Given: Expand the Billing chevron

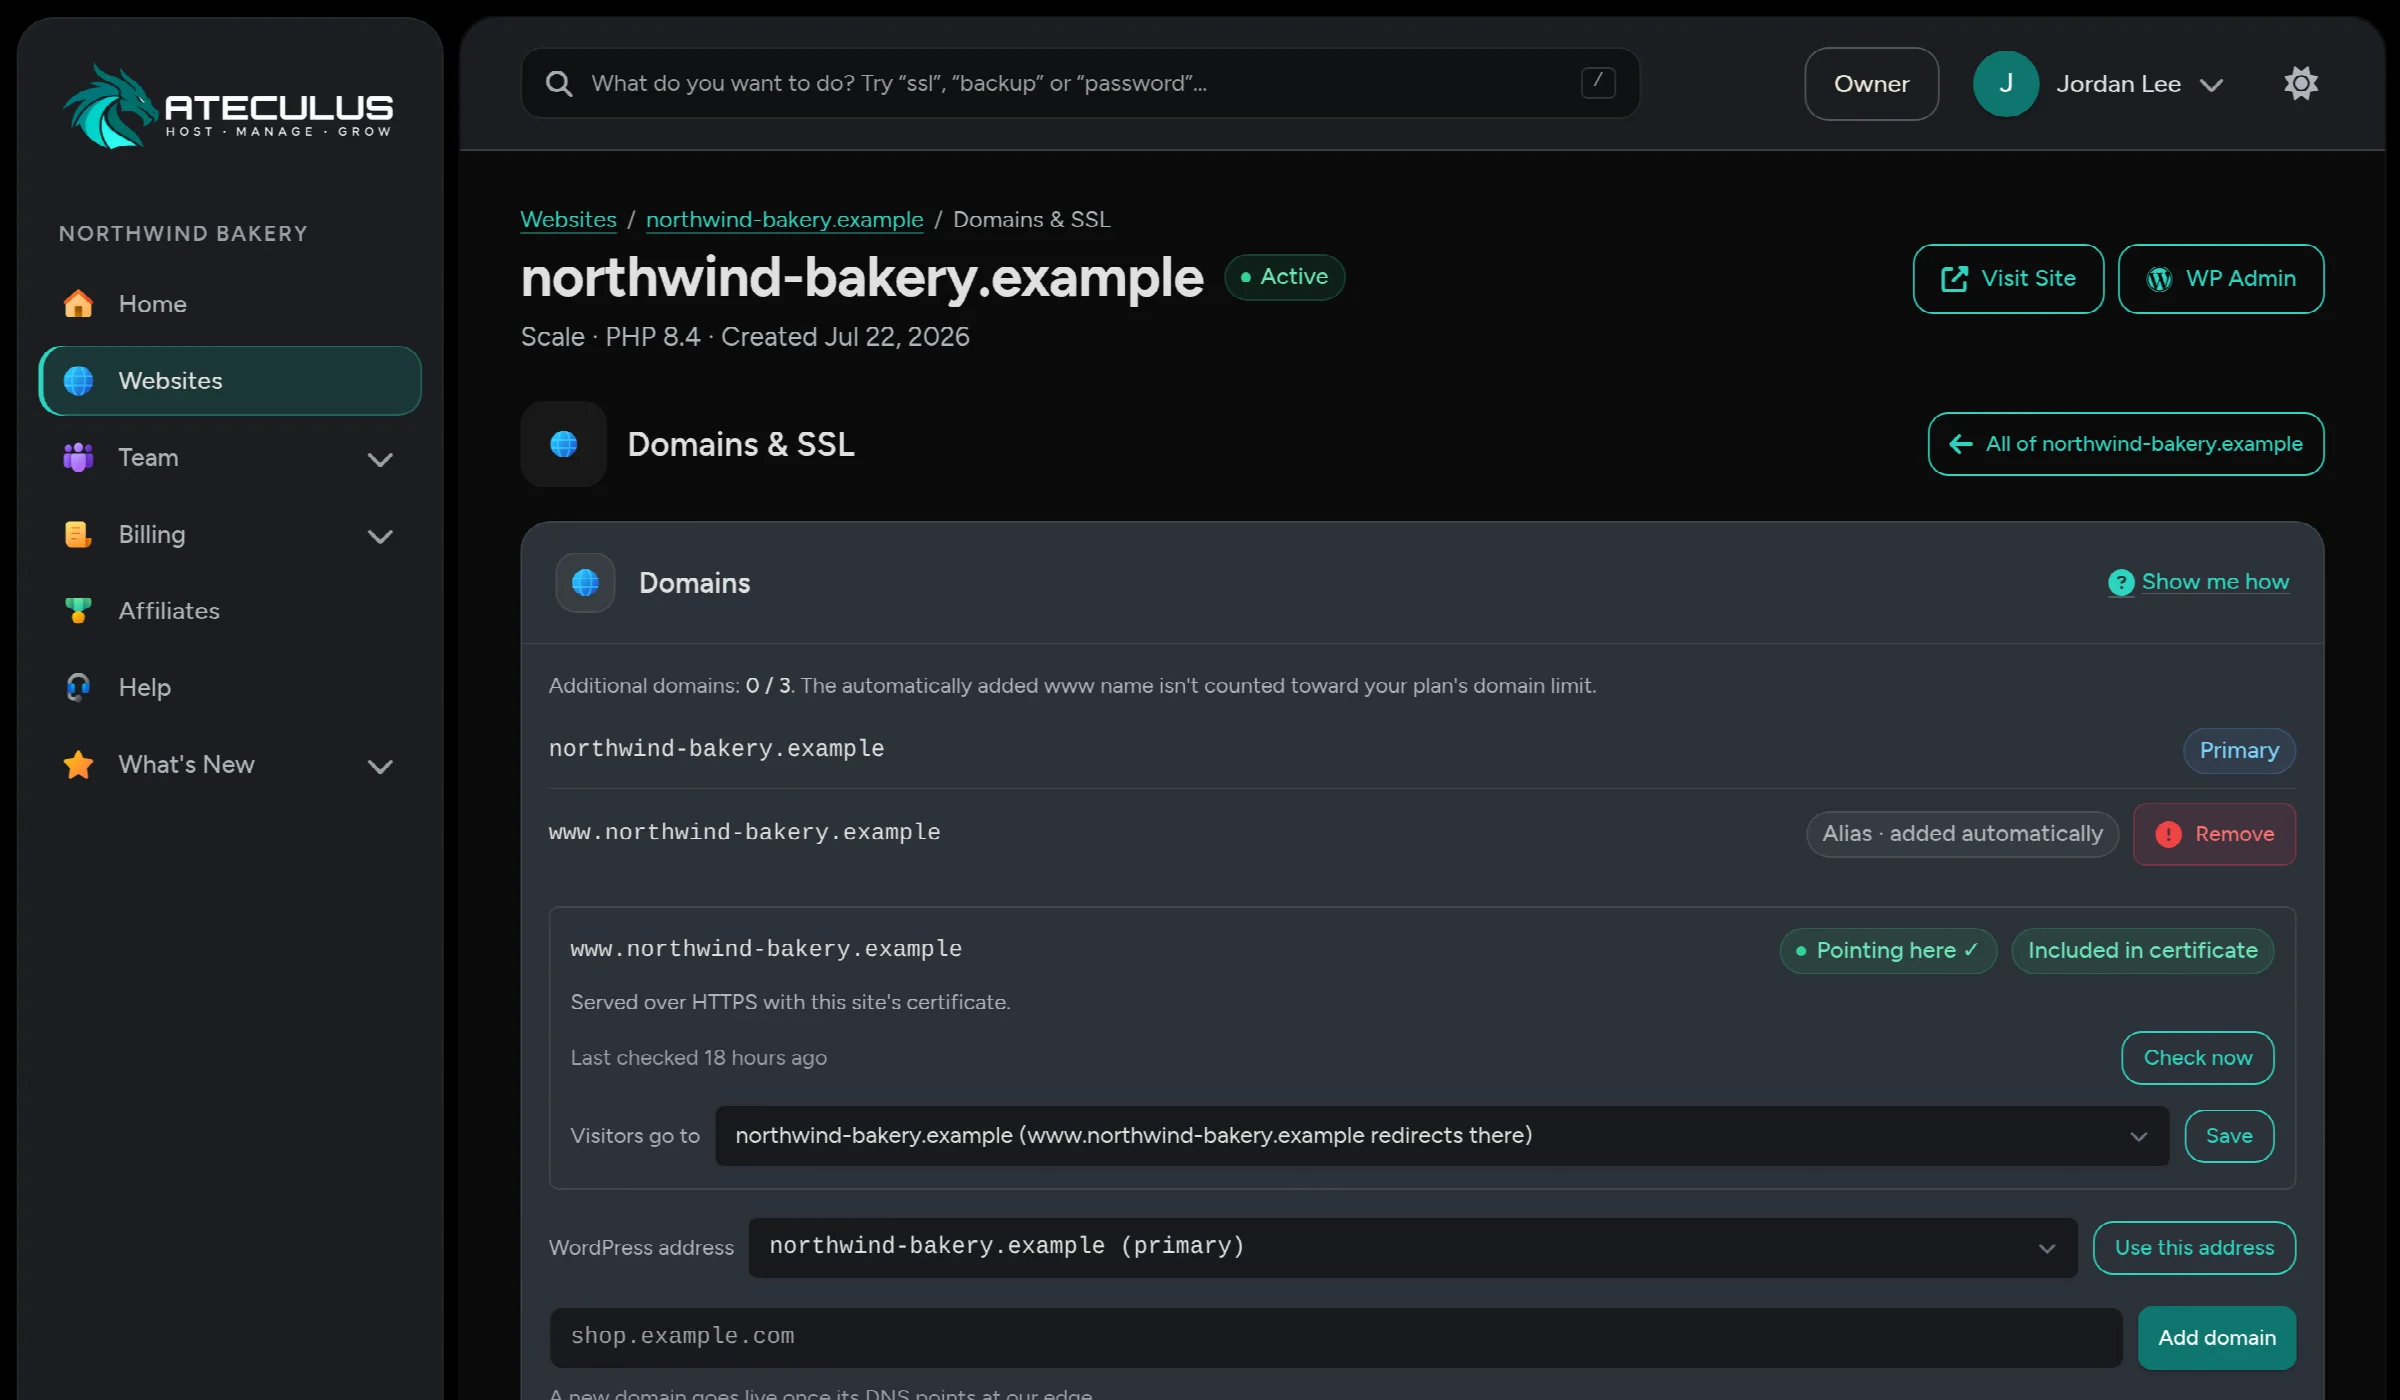Looking at the screenshot, I should pos(380,536).
